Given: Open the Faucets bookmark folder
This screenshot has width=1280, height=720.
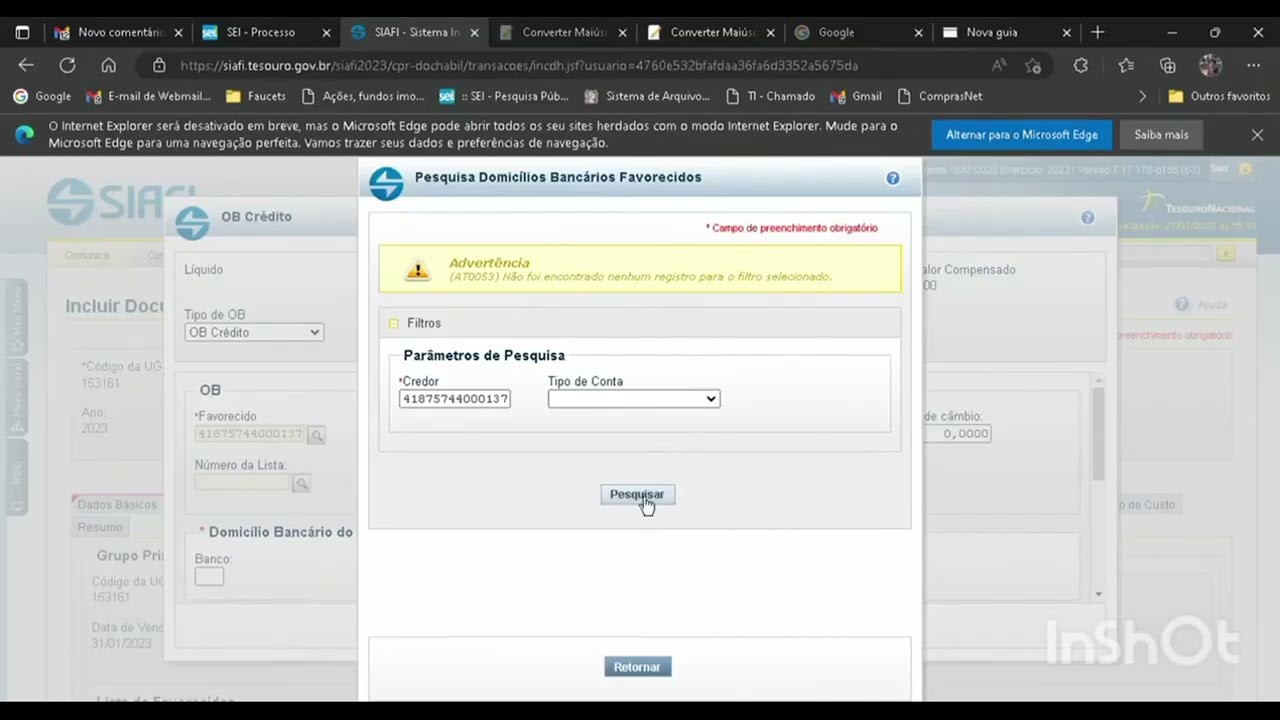Looking at the screenshot, I should pyautogui.click(x=256, y=96).
